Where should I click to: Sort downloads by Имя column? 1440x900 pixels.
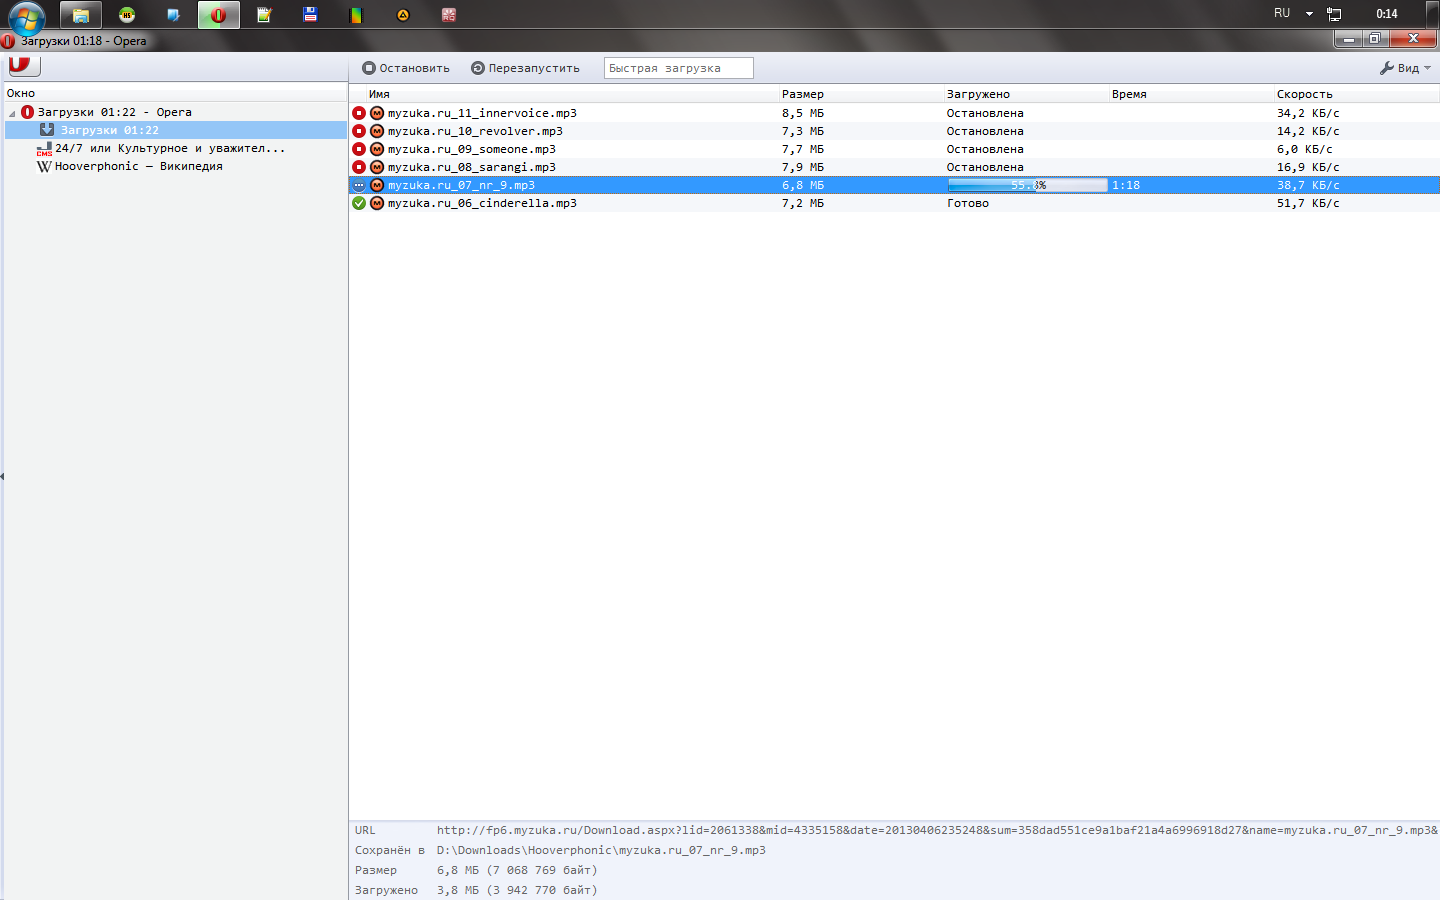tap(379, 94)
